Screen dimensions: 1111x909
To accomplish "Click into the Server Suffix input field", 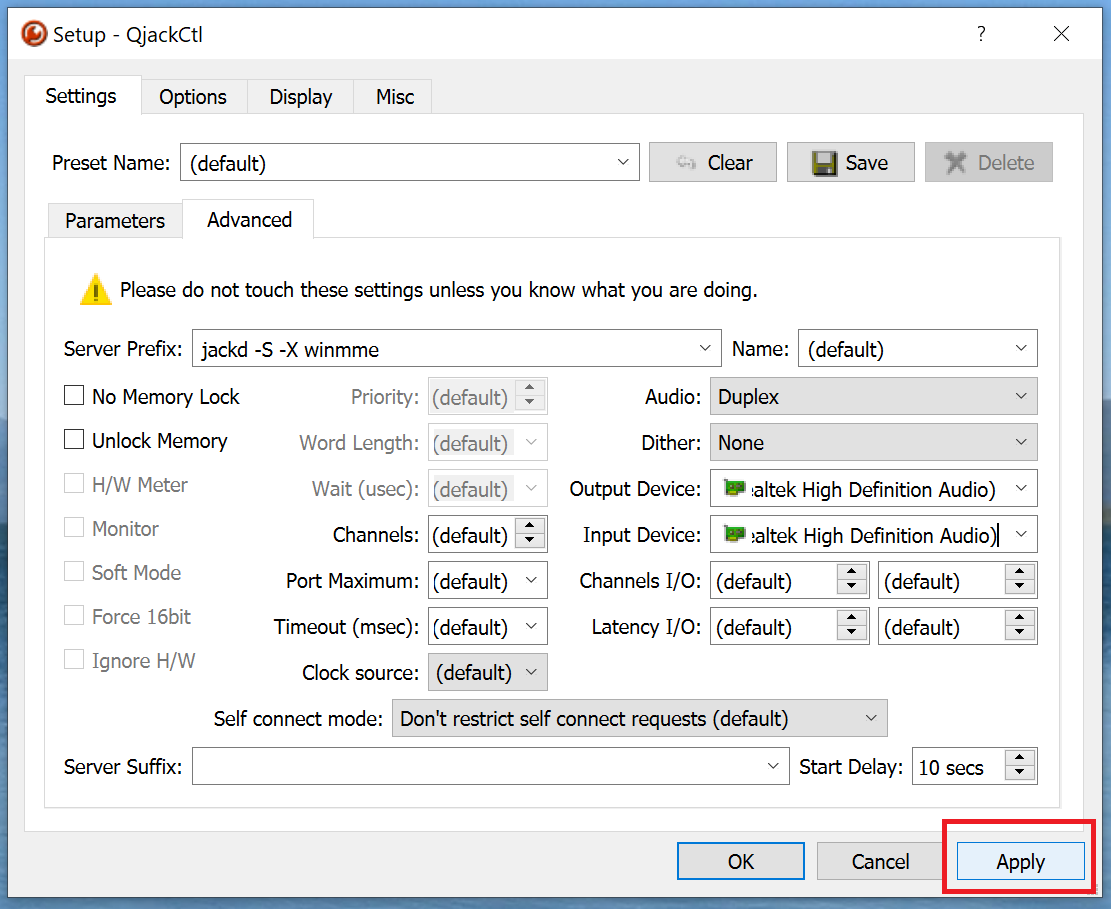I will click(476, 767).
